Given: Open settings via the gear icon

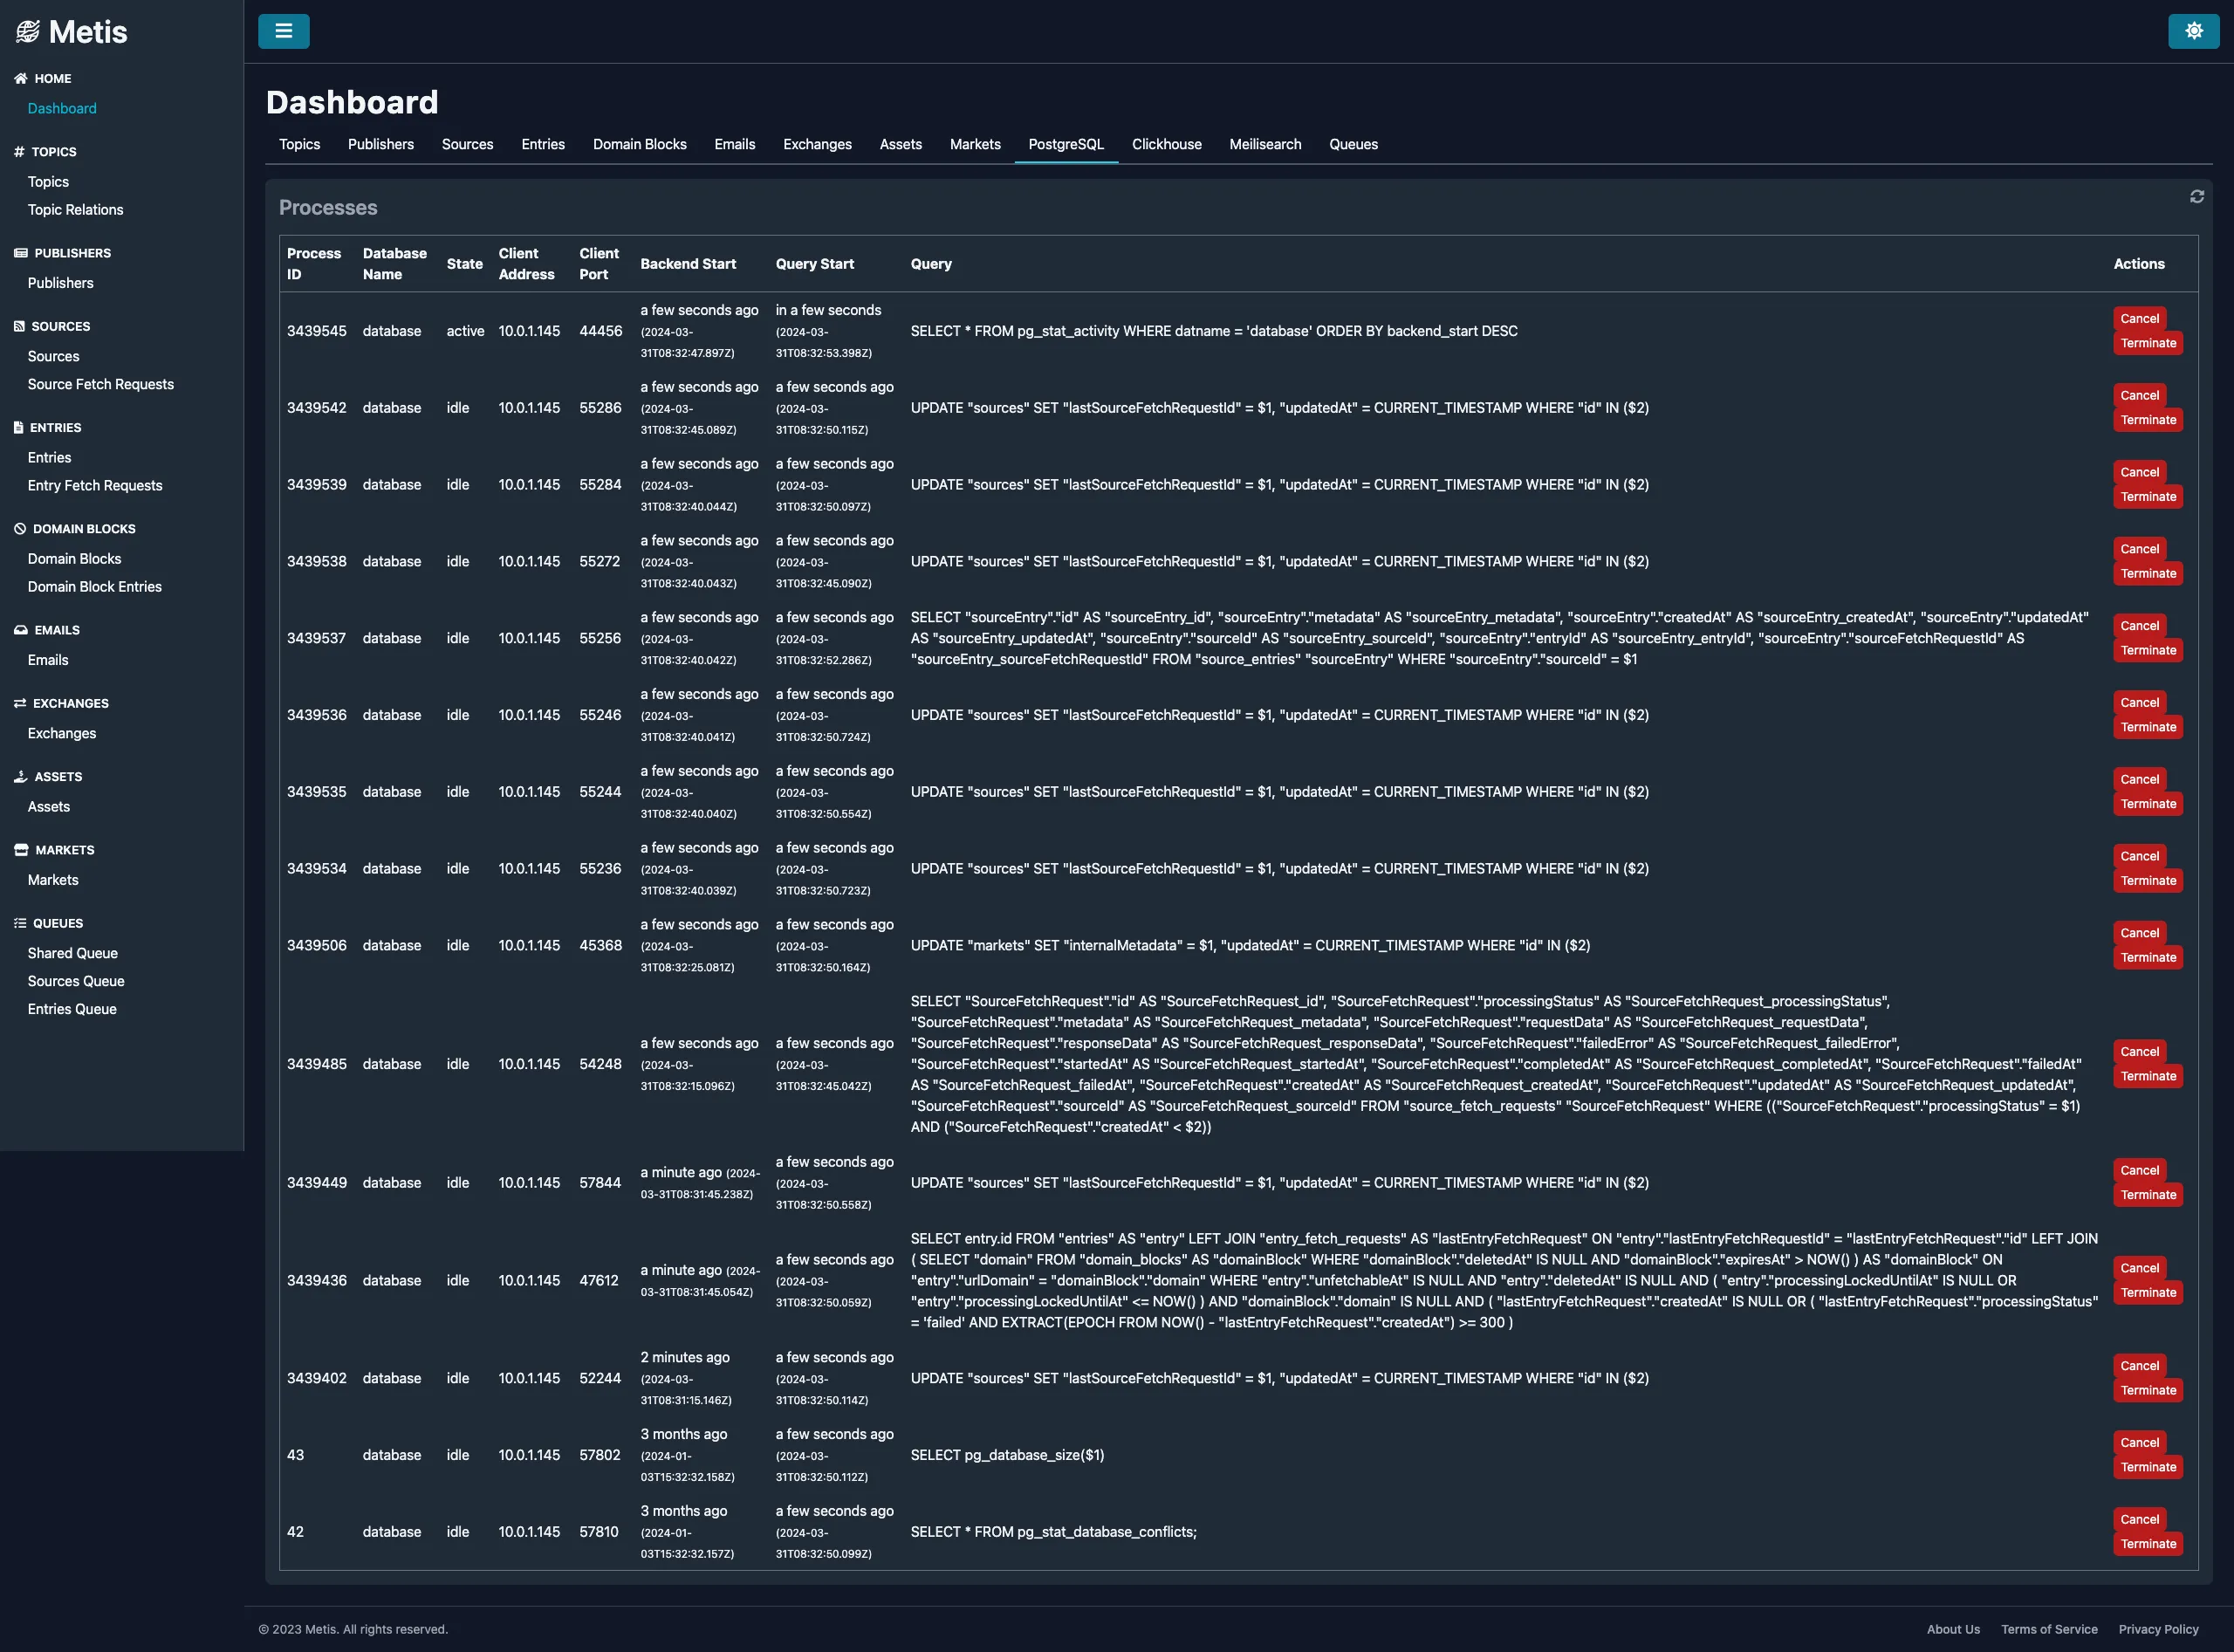Looking at the screenshot, I should (x=2194, y=31).
